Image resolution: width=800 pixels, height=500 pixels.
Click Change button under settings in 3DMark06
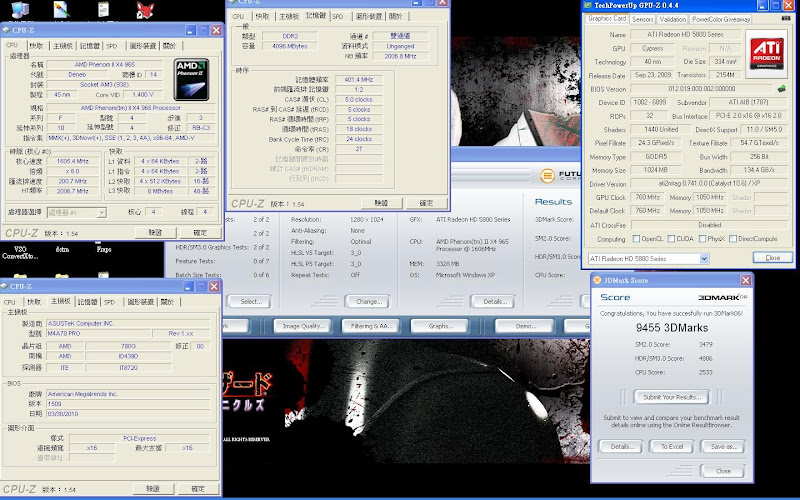[366, 302]
